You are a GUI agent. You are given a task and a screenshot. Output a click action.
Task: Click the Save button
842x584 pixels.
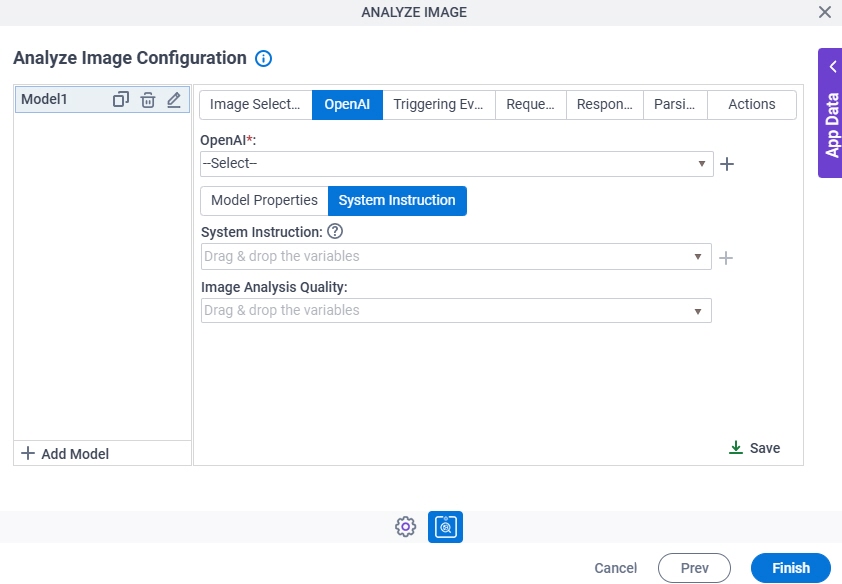[x=754, y=448]
